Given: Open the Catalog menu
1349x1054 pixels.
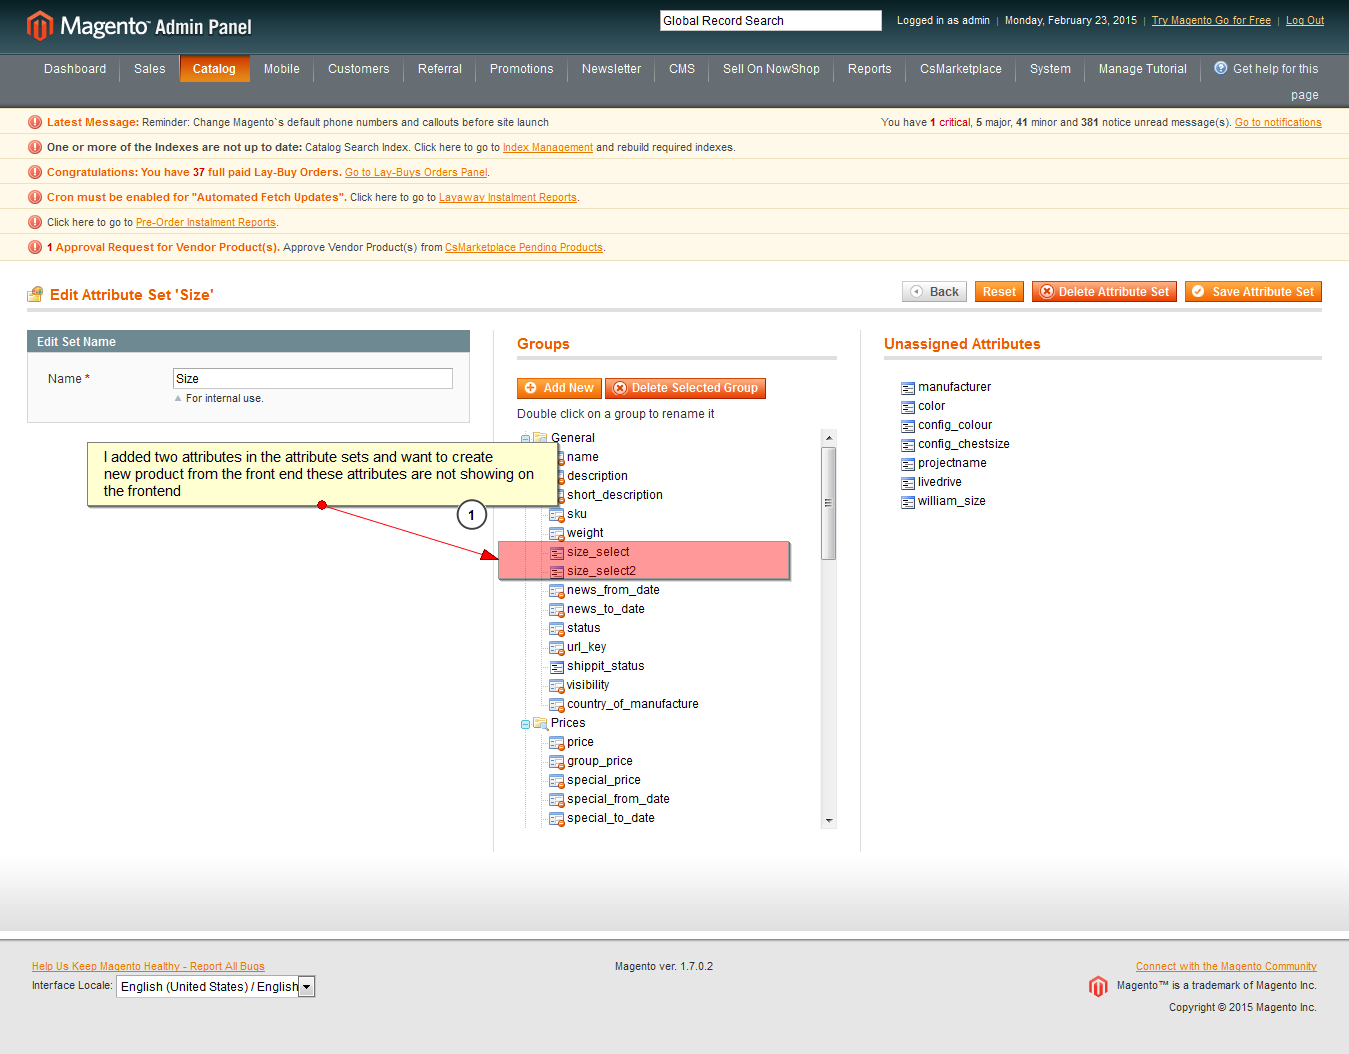Looking at the screenshot, I should (x=214, y=69).
